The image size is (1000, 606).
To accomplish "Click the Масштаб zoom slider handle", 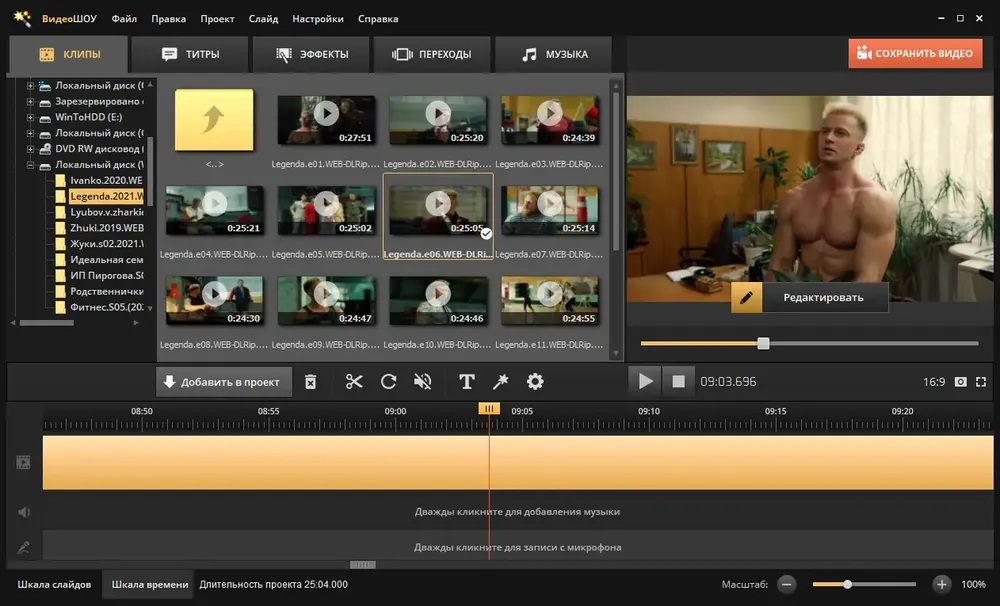I will pyautogui.click(x=848, y=584).
